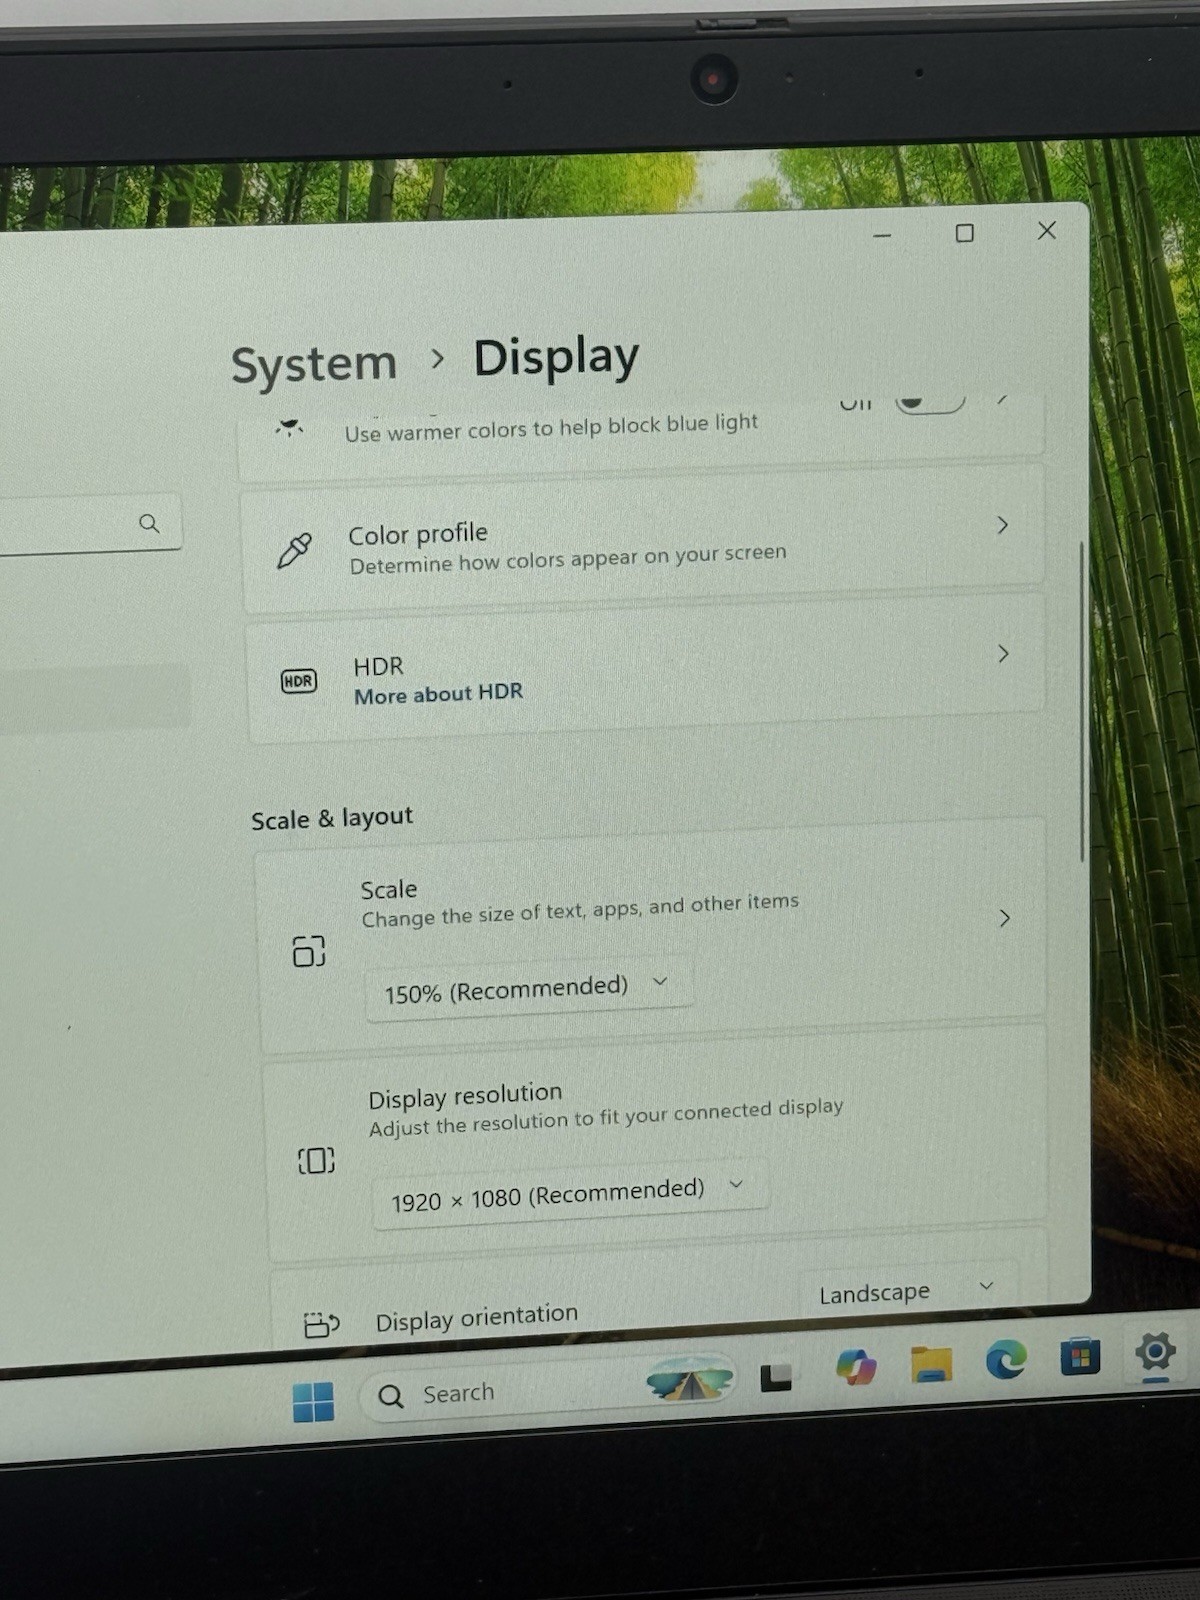This screenshot has height=1600, width=1200.
Task: Click 'Determine how colors appear on your screen'
Action: tap(568, 558)
